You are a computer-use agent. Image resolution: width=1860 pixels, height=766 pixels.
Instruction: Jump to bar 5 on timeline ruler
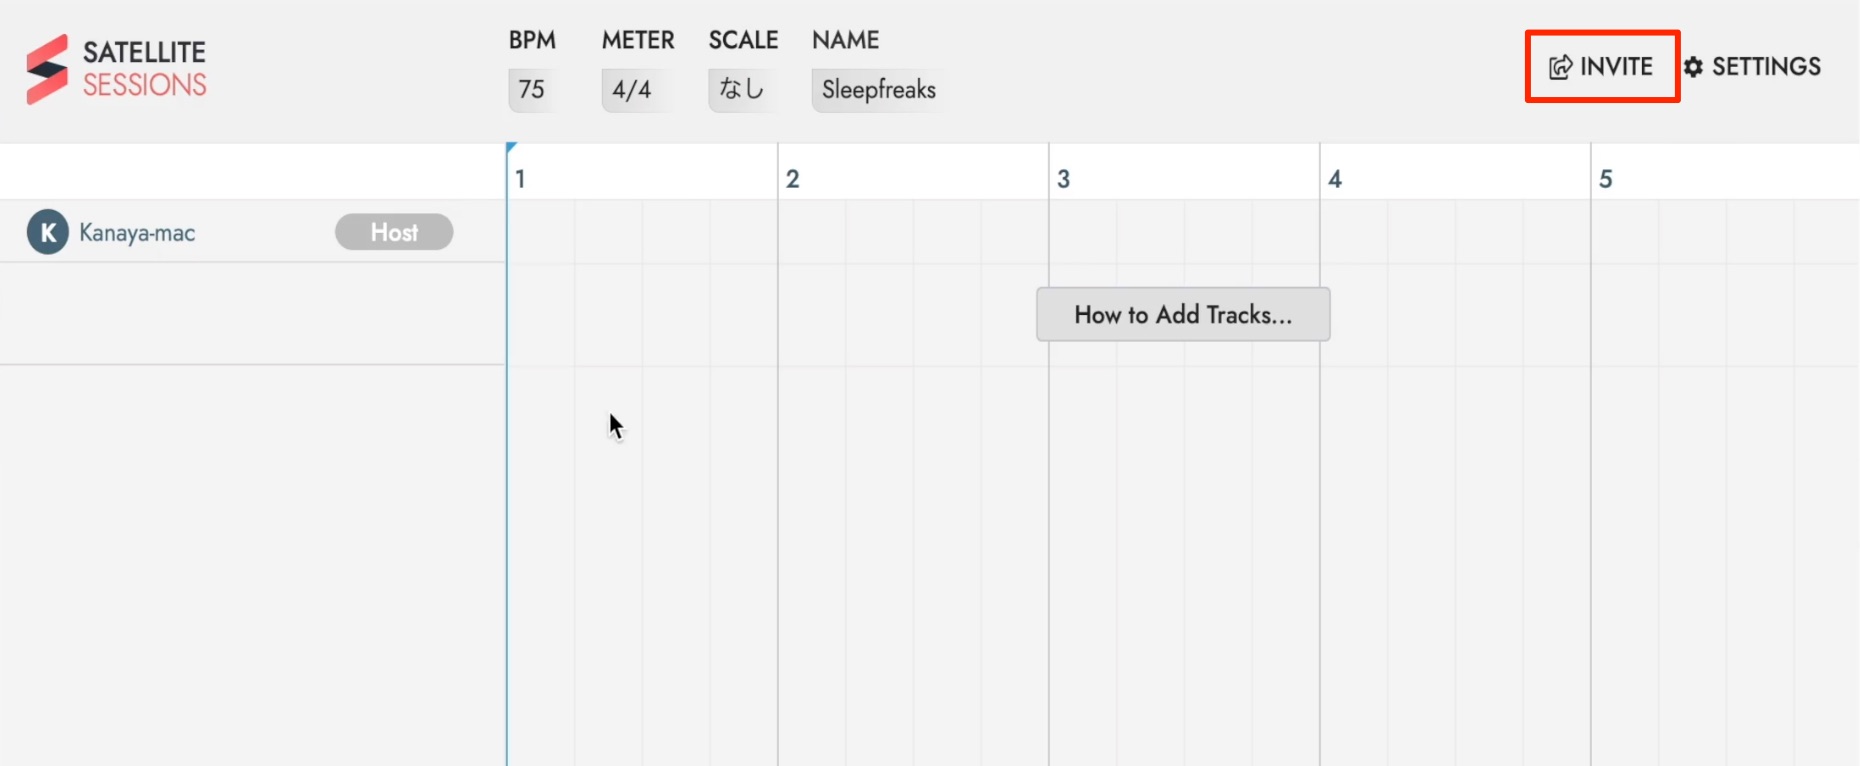tap(1605, 179)
